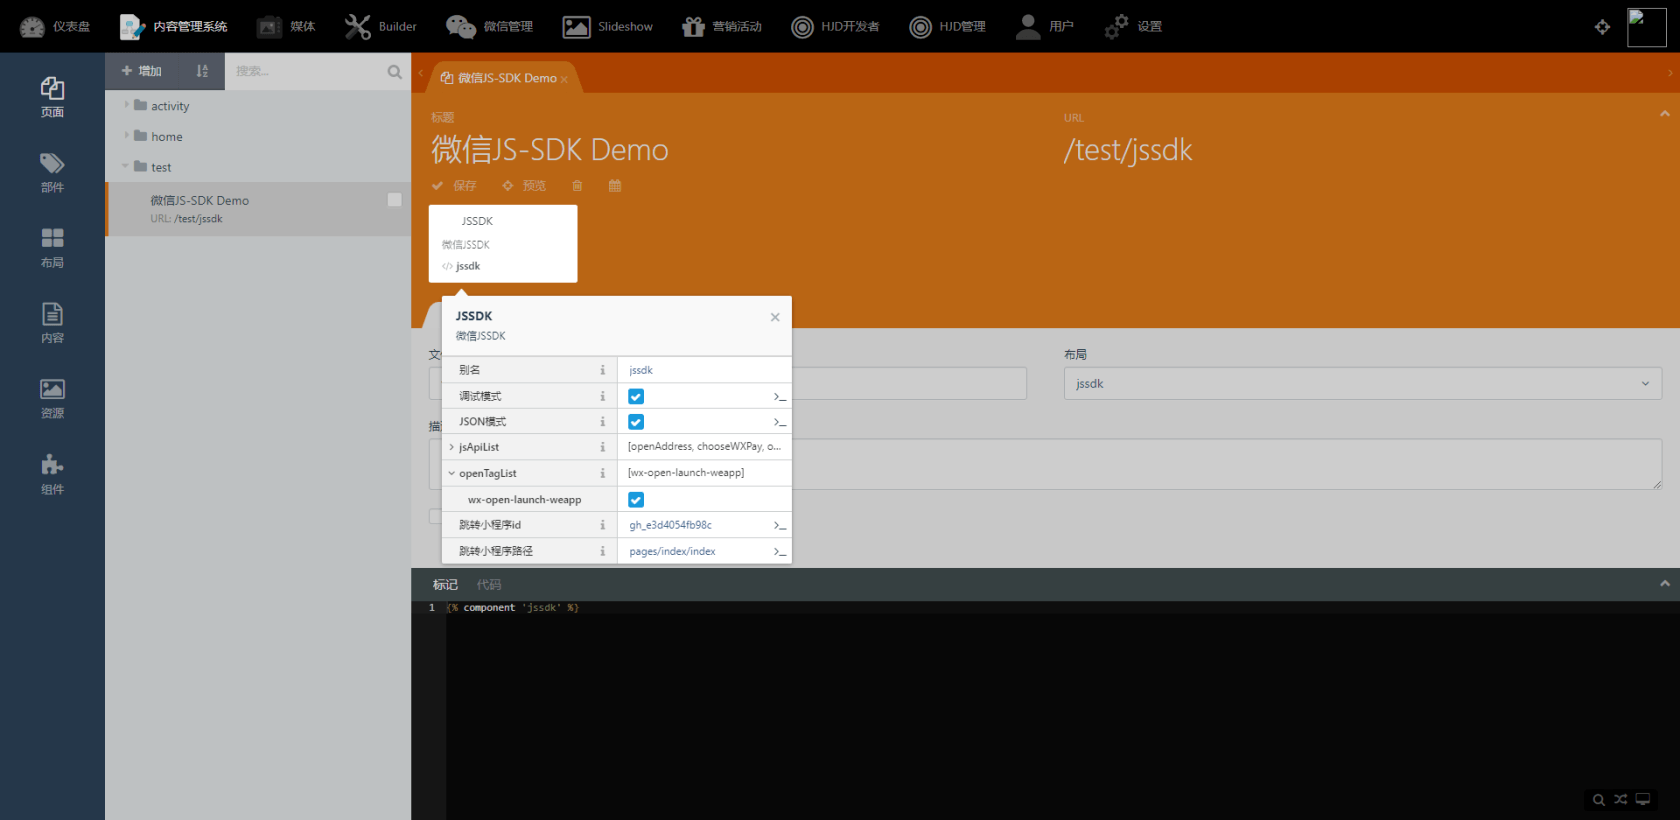Open the 仪表盘 dashboard menu
This screenshot has width=1680, height=820.
55,27
